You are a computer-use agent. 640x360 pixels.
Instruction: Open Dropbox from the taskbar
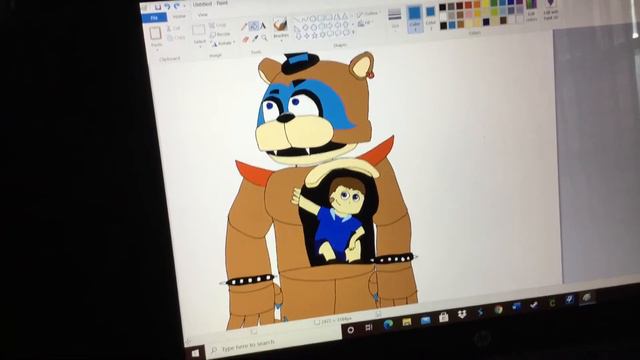(462, 314)
